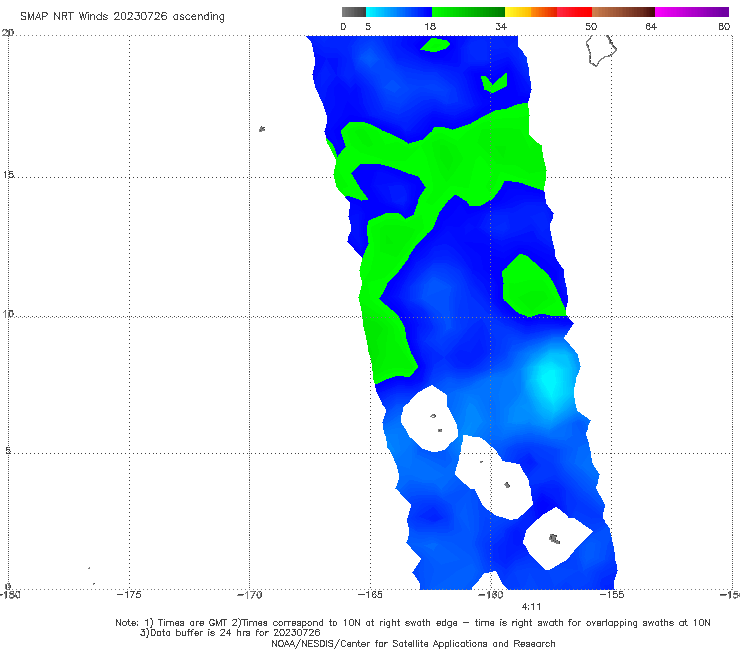Image resolution: width=740 pixels, height=650 pixels.
Task: Click the color bar label '64'
Action: [x=651, y=26]
